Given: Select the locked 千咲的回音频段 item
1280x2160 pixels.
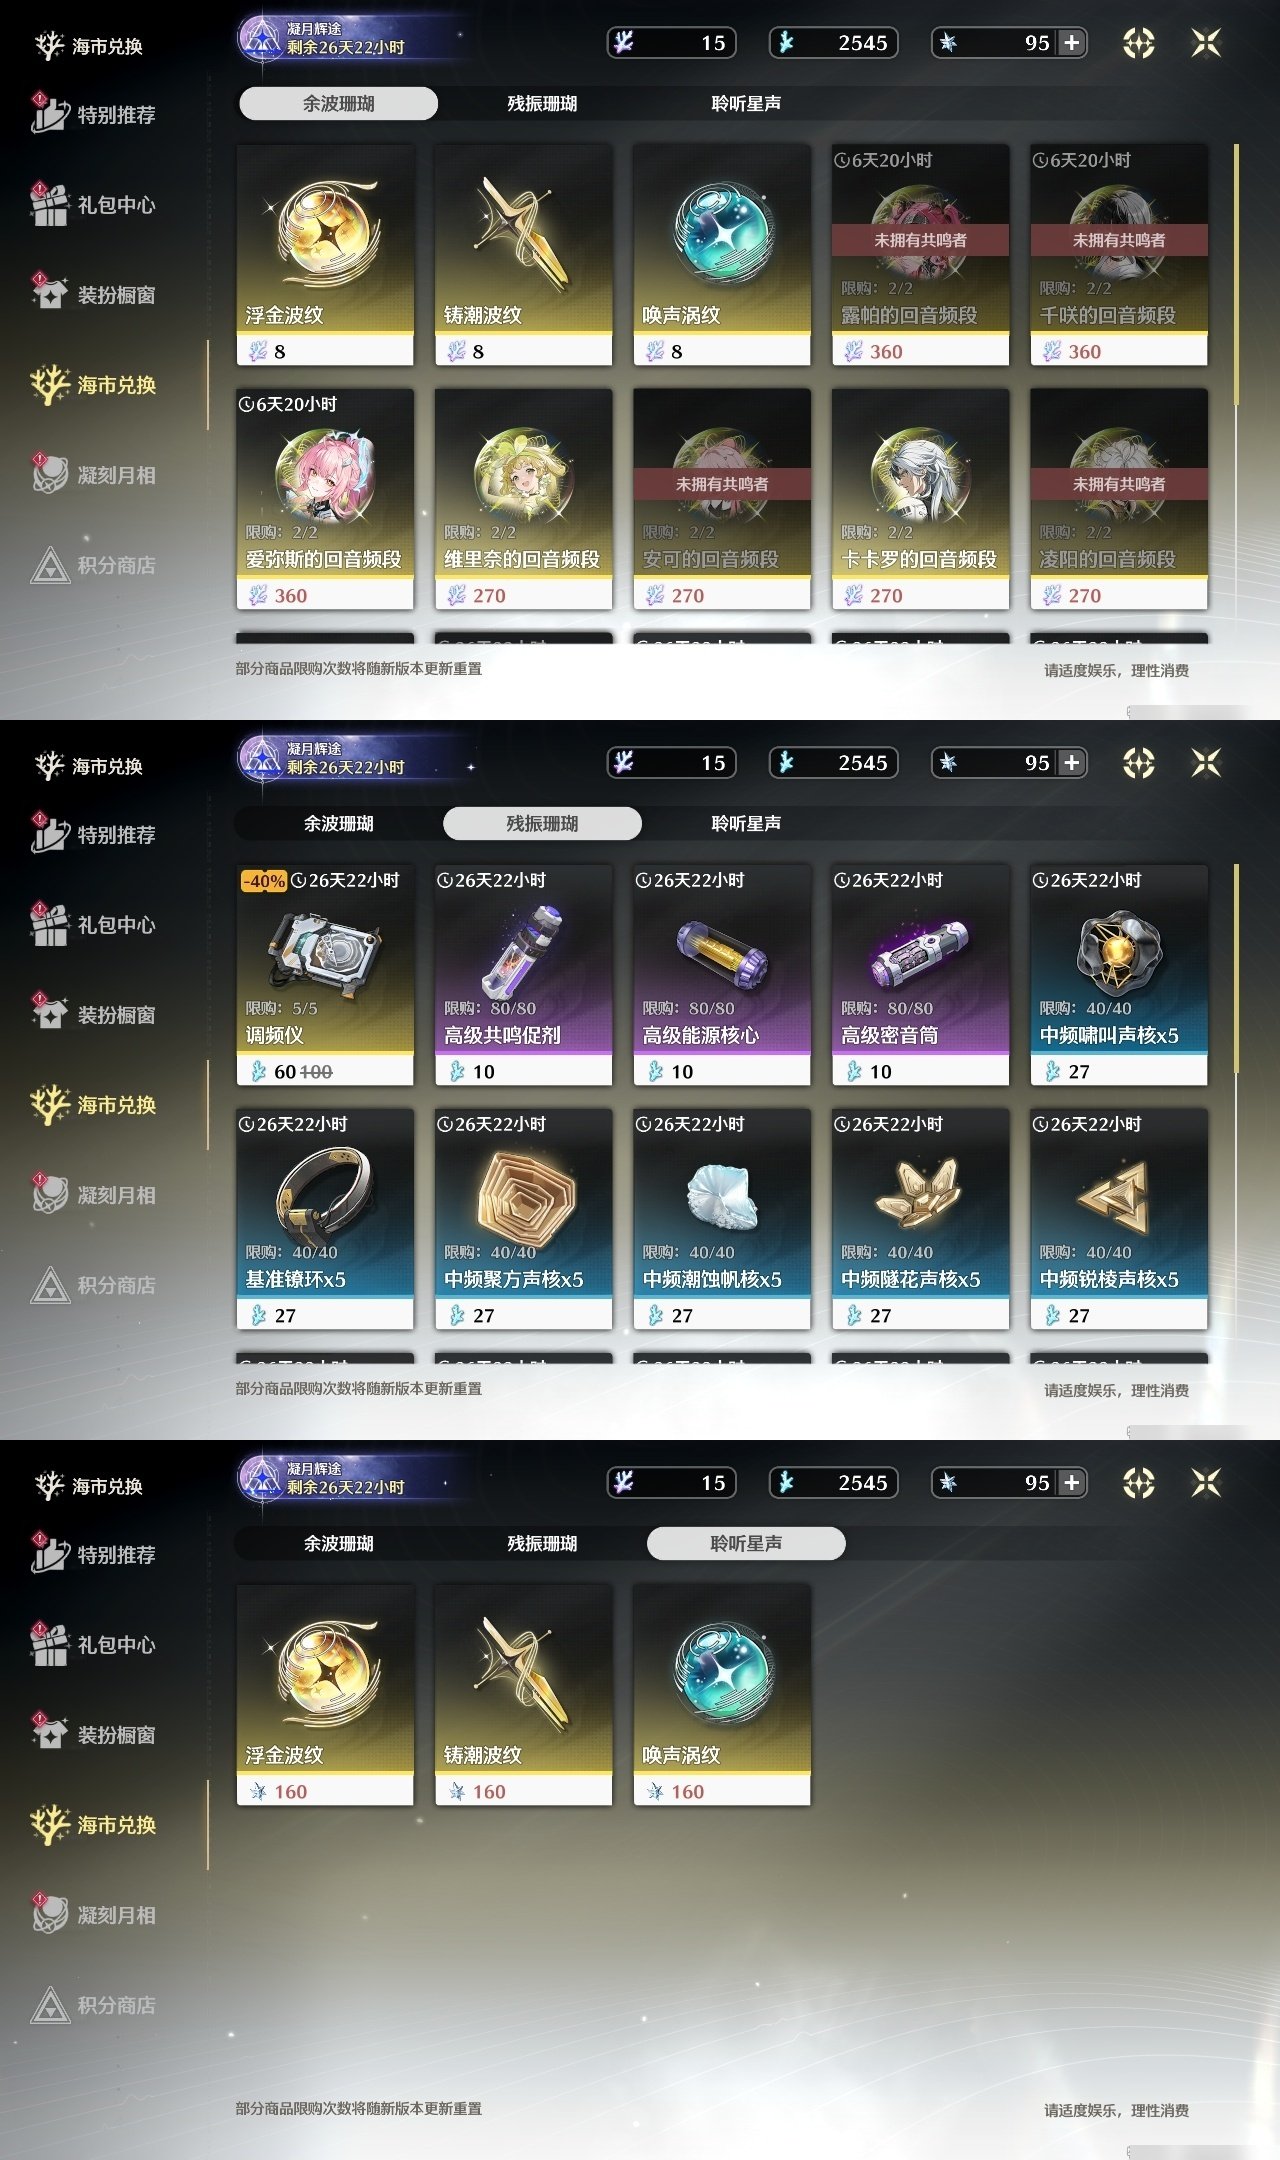Looking at the screenshot, I should (x=1119, y=255).
